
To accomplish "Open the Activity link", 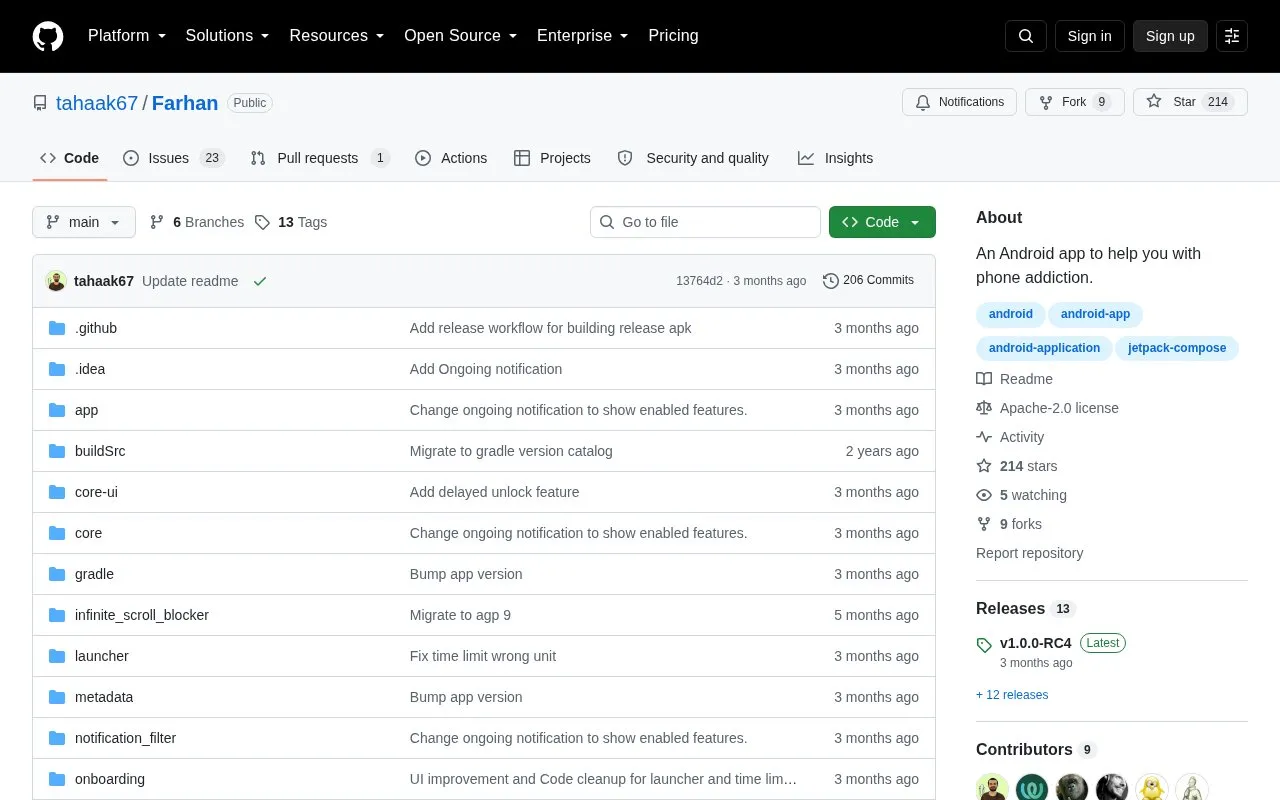I will pyautogui.click(x=1010, y=437).
